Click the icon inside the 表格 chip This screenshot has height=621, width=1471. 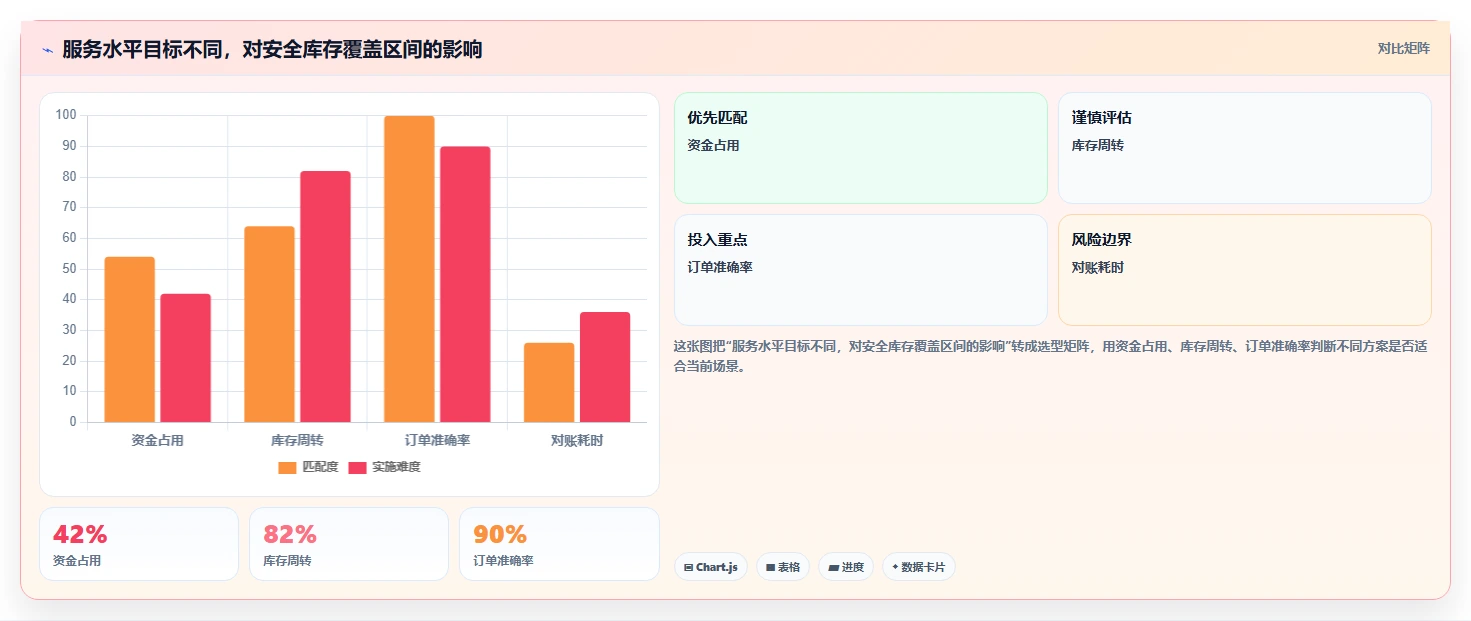click(x=771, y=567)
